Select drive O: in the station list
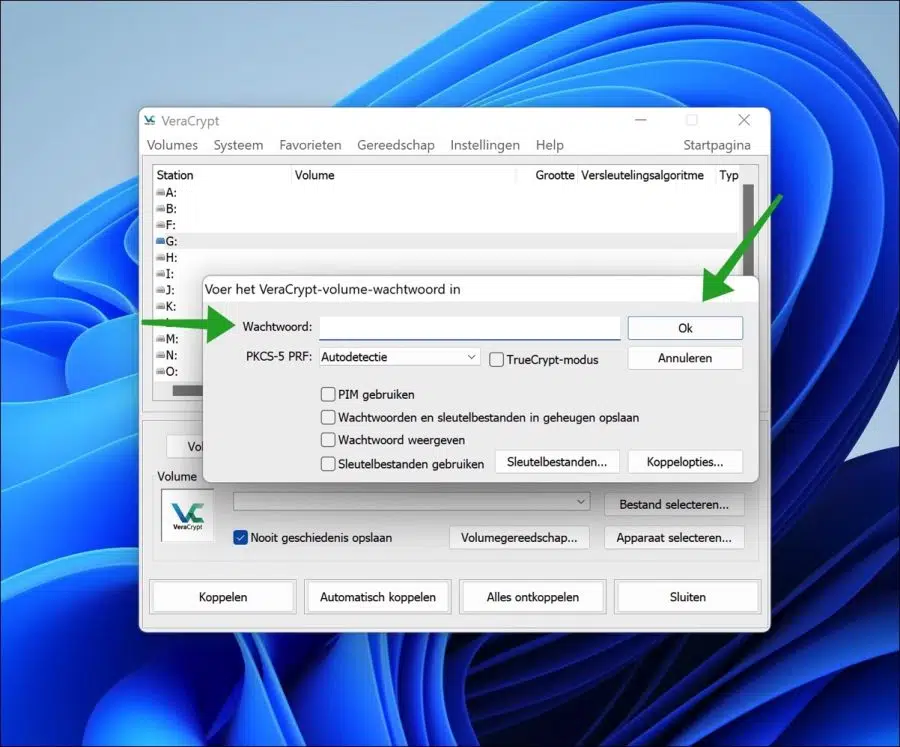The image size is (900, 747). point(166,371)
